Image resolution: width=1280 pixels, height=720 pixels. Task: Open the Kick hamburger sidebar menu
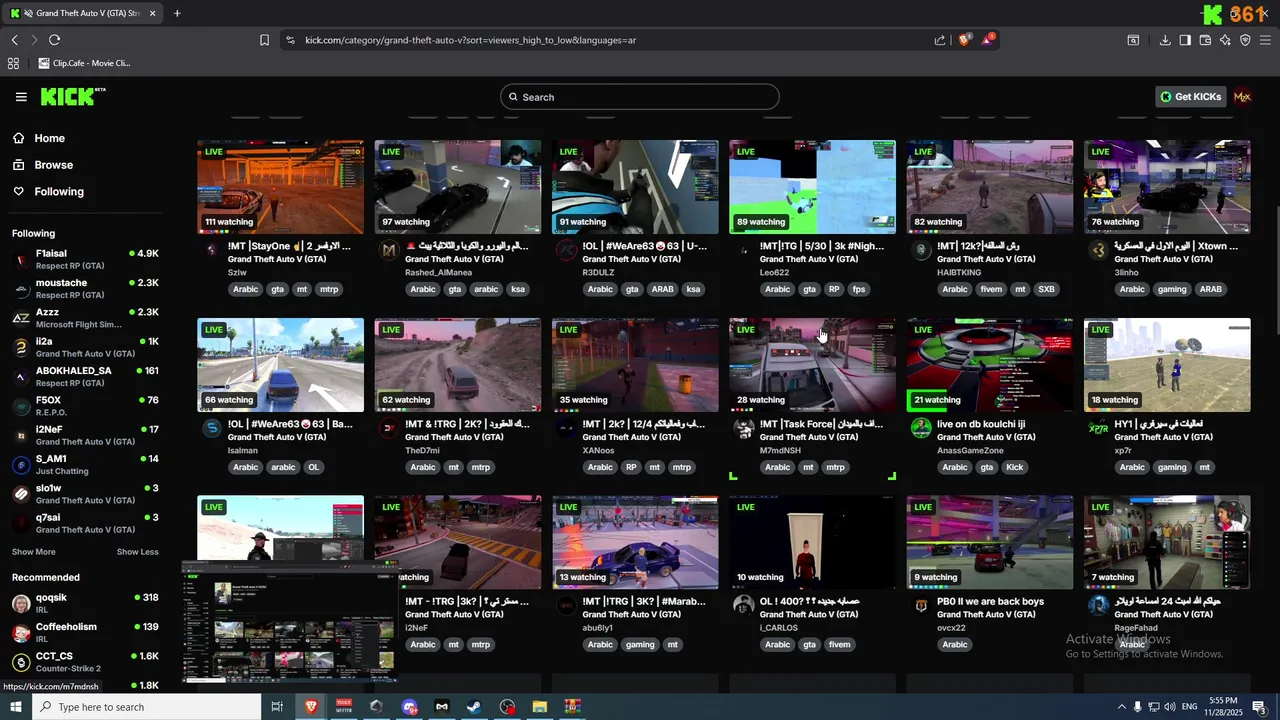[21, 97]
